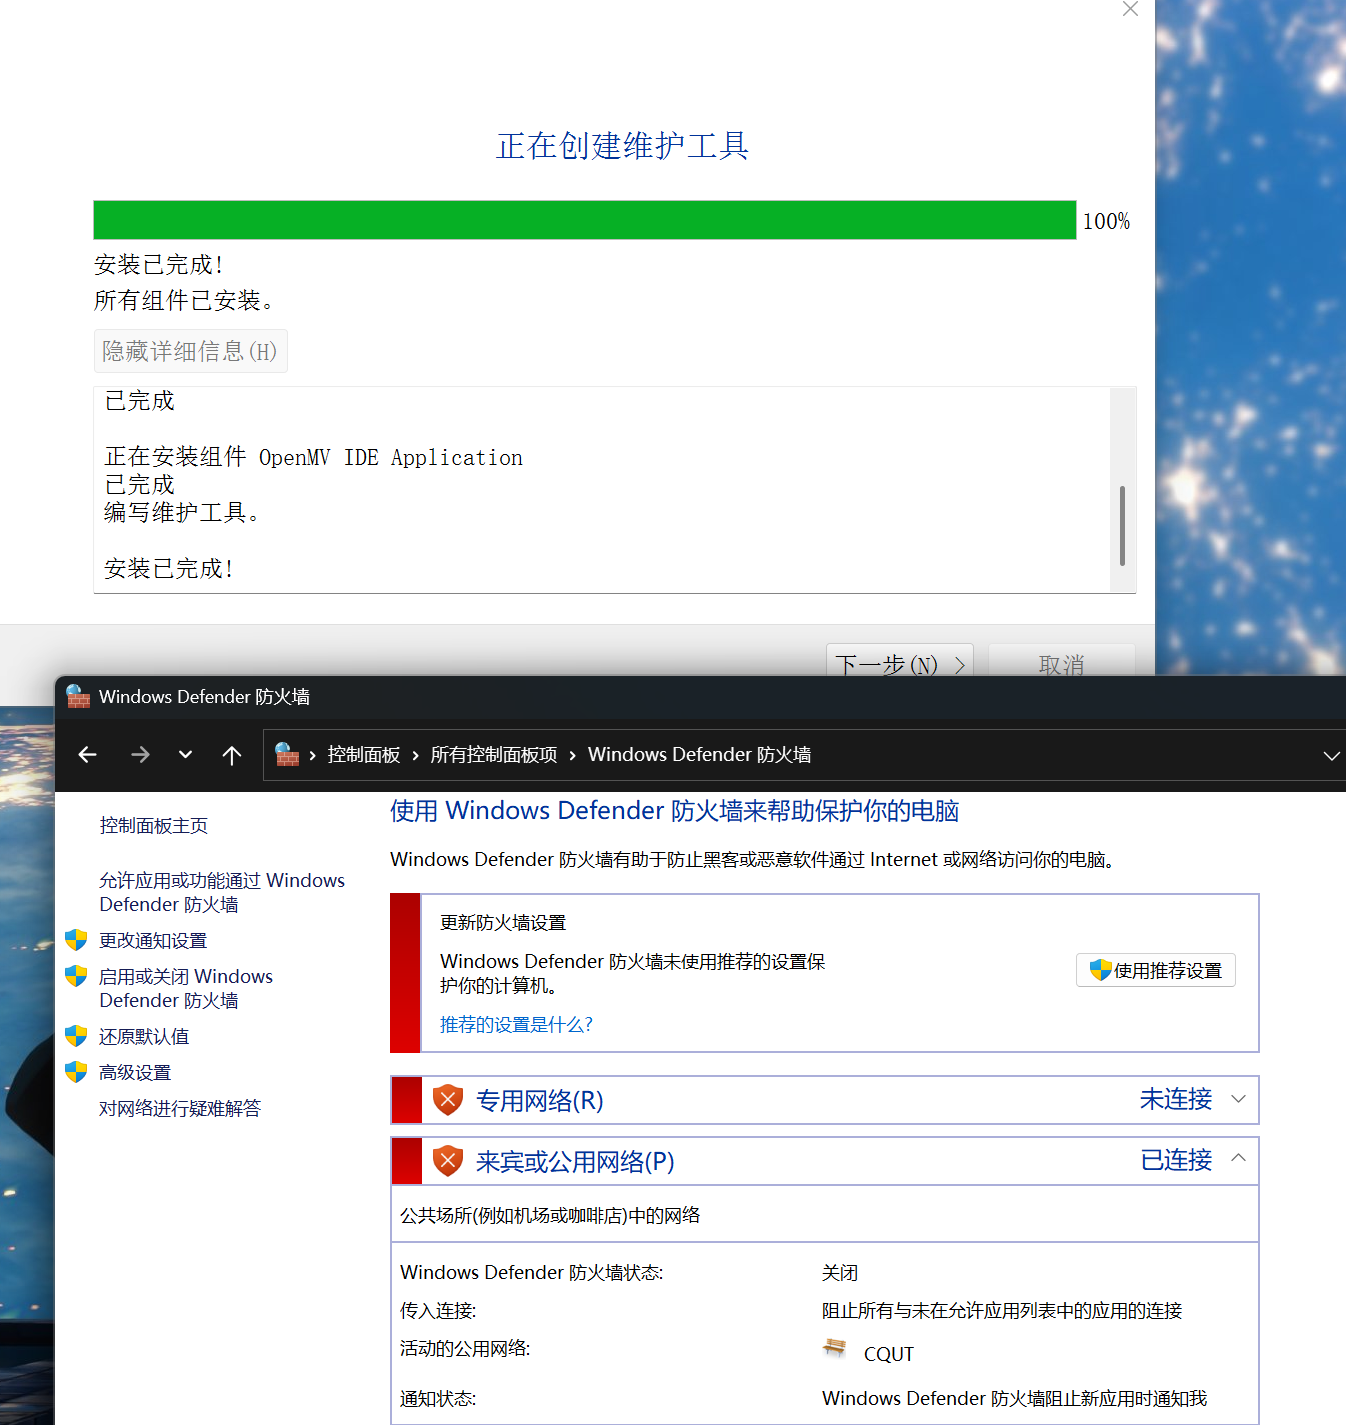Viewport: 1346px width, 1425px height.
Task: Click the 专用网络(R) heading
Action: pos(540,1101)
